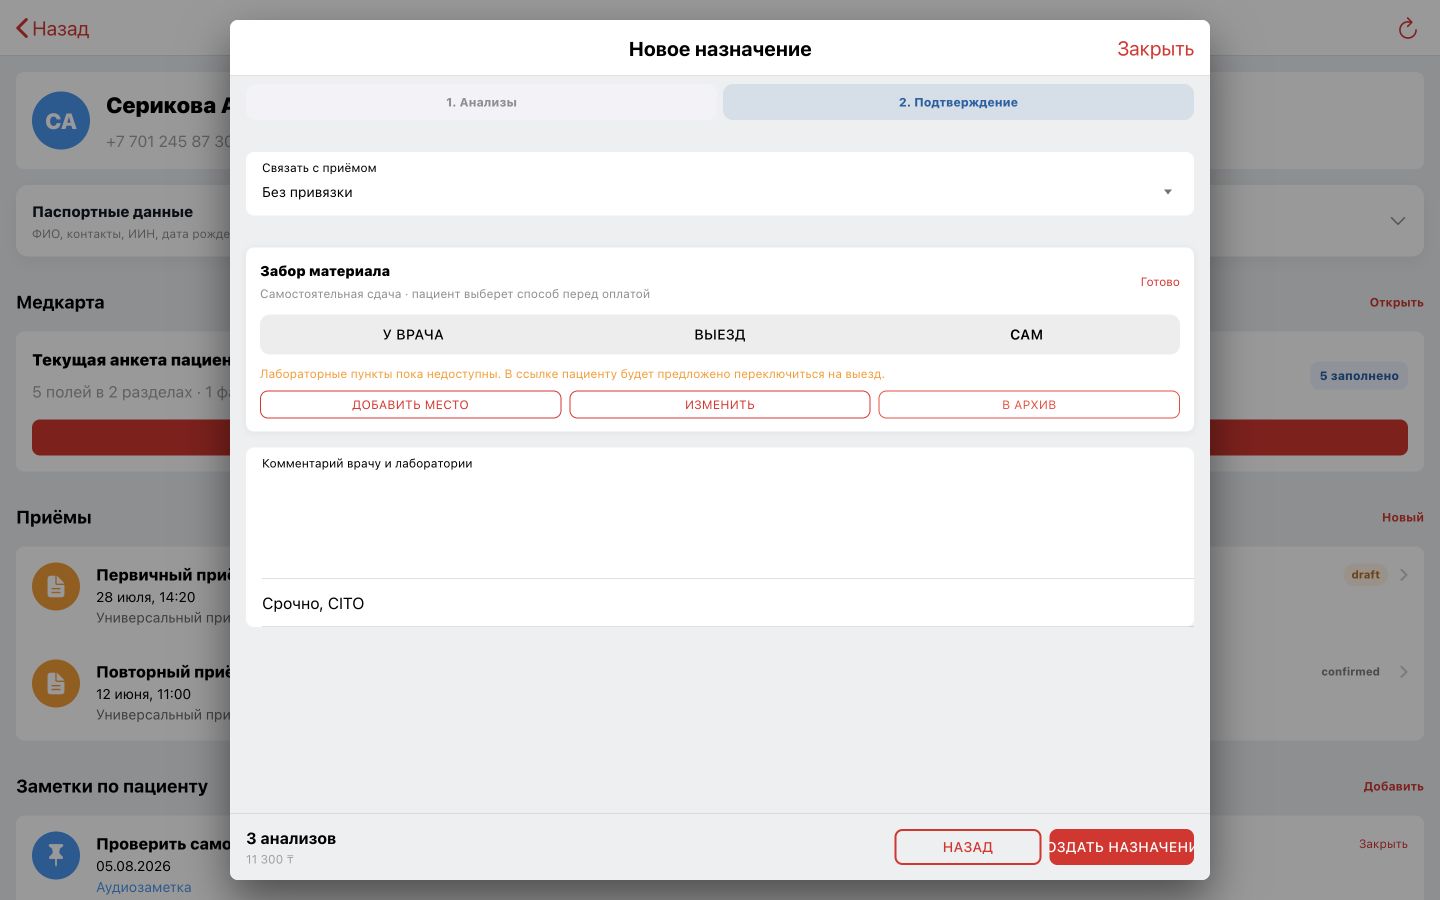Click the pin icon of the Проверить note

pos(56,855)
